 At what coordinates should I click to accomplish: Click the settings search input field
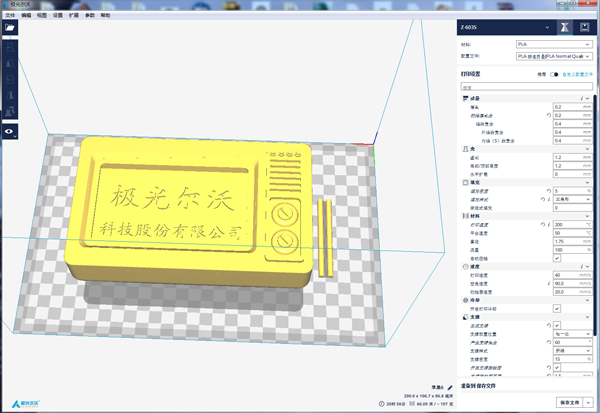pos(525,87)
